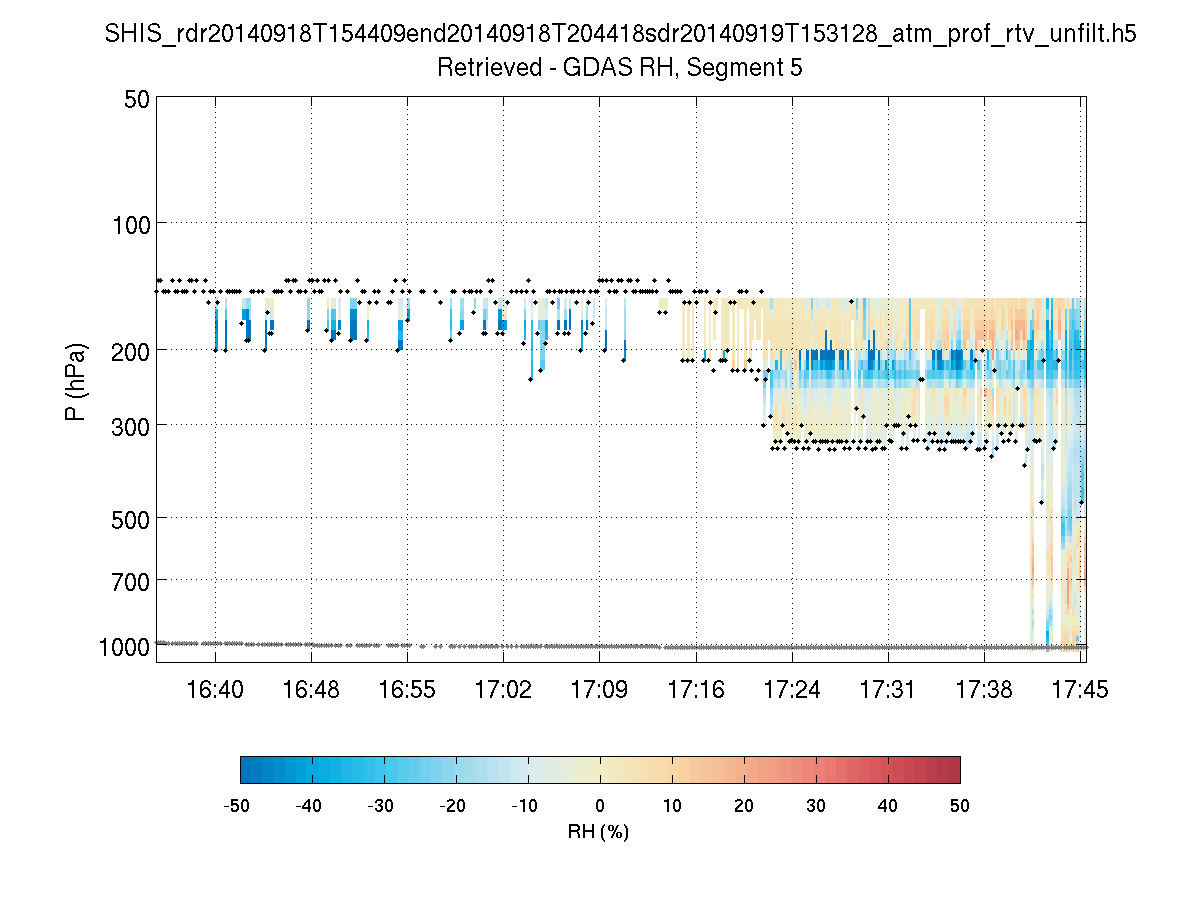Screen dimensions: 1200x900
Task: Click the RH (%) colorbar title
Action: pyautogui.click(x=598, y=832)
